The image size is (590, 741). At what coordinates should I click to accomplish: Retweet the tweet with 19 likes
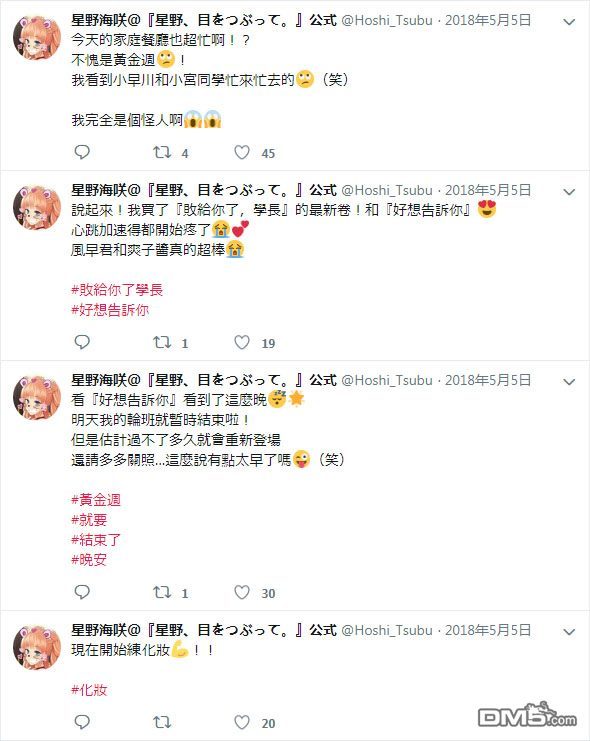[162, 342]
